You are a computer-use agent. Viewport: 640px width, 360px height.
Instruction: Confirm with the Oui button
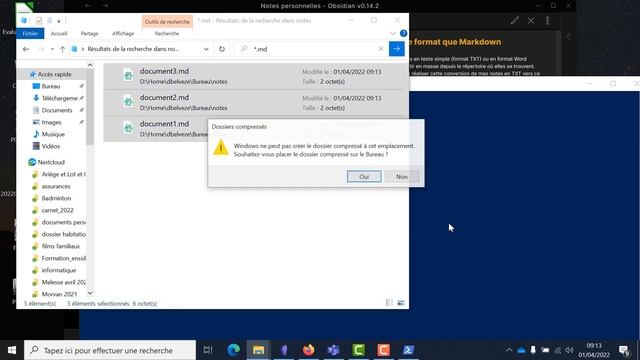[364, 176]
